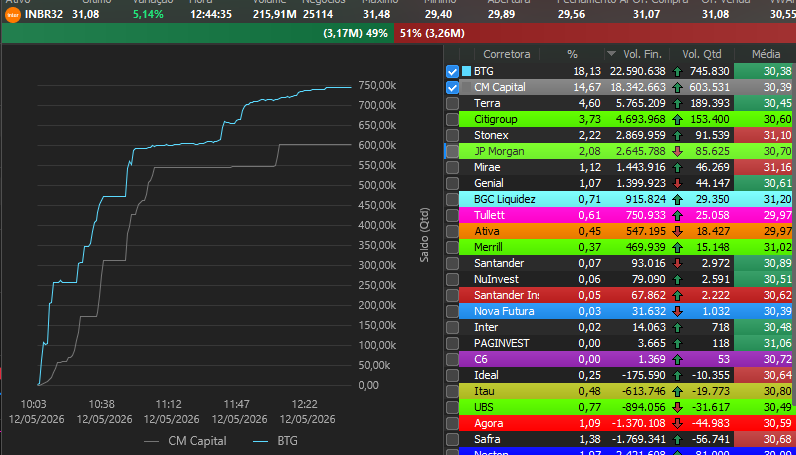Sort by the Vol. Qtd column header
This screenshot has height=455, width=796.
(x=702, y=54)
